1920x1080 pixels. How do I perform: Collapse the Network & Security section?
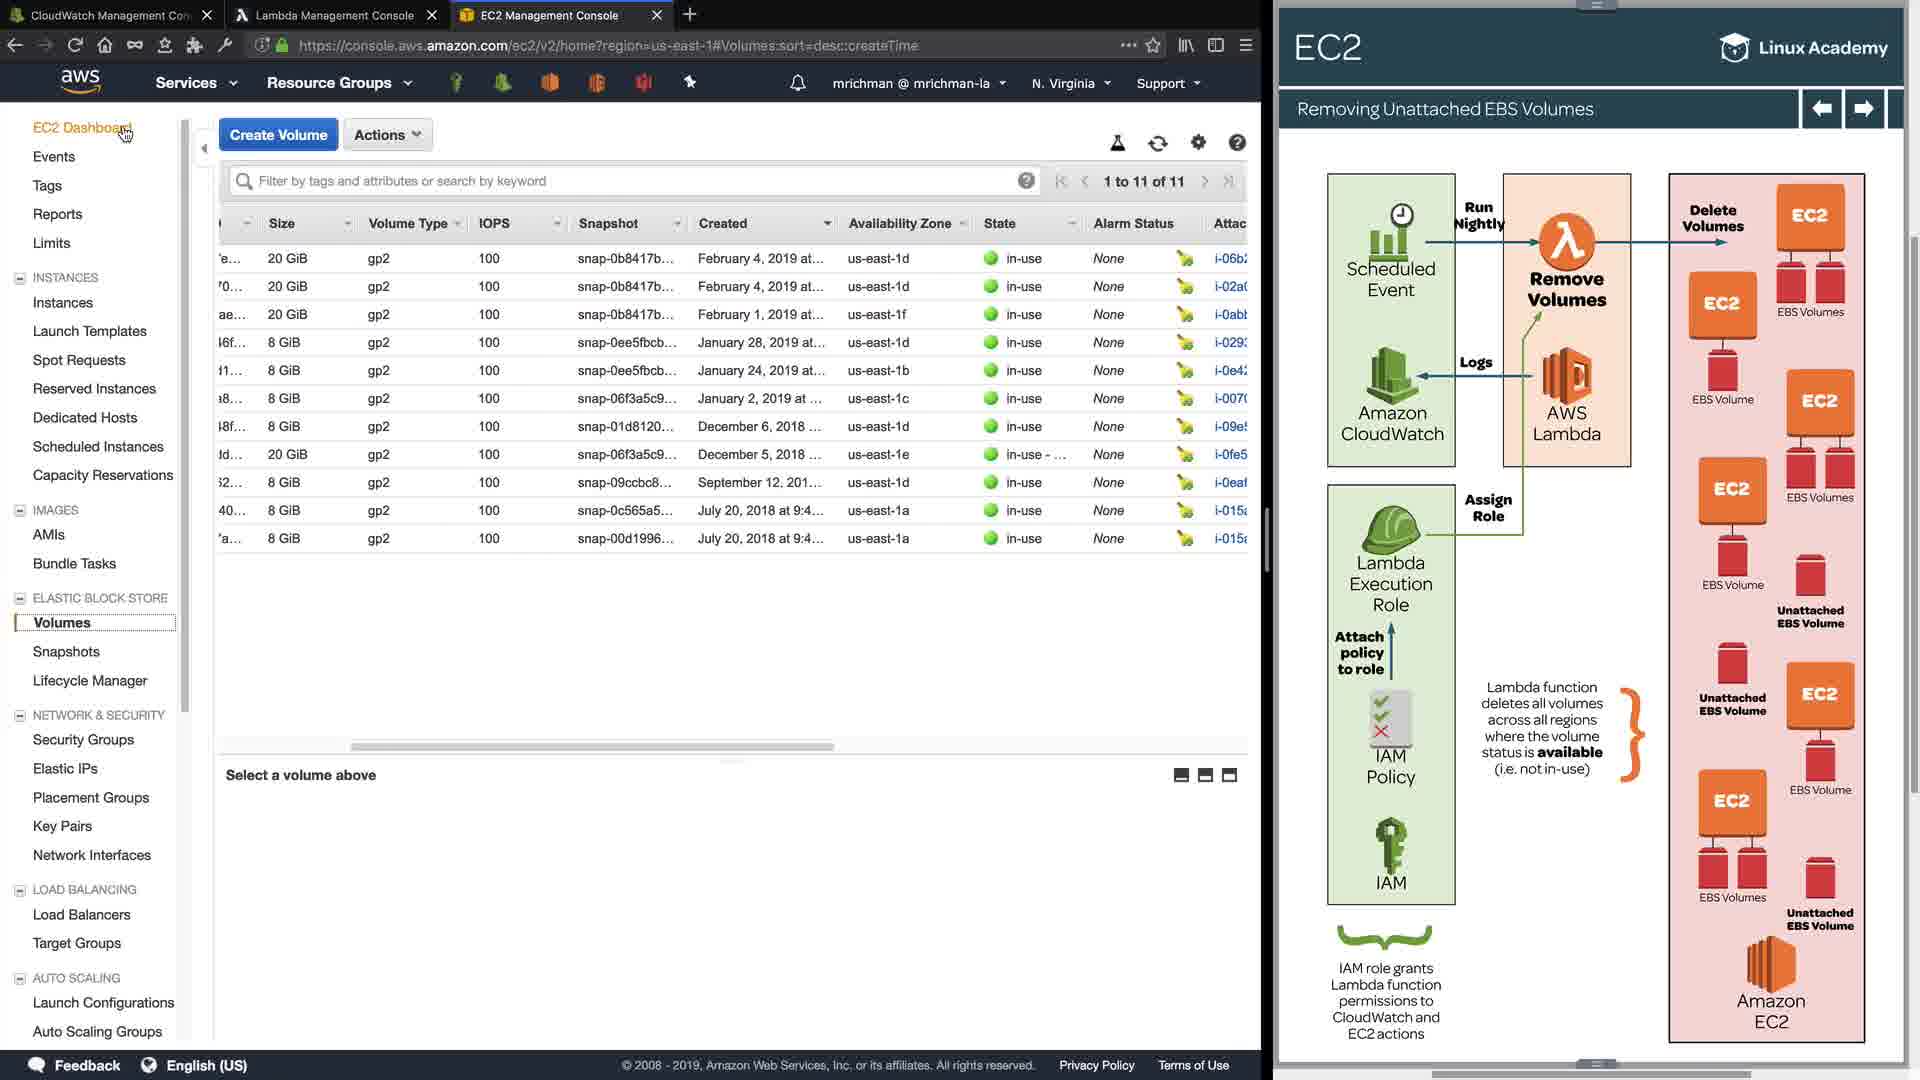point(19,715)
